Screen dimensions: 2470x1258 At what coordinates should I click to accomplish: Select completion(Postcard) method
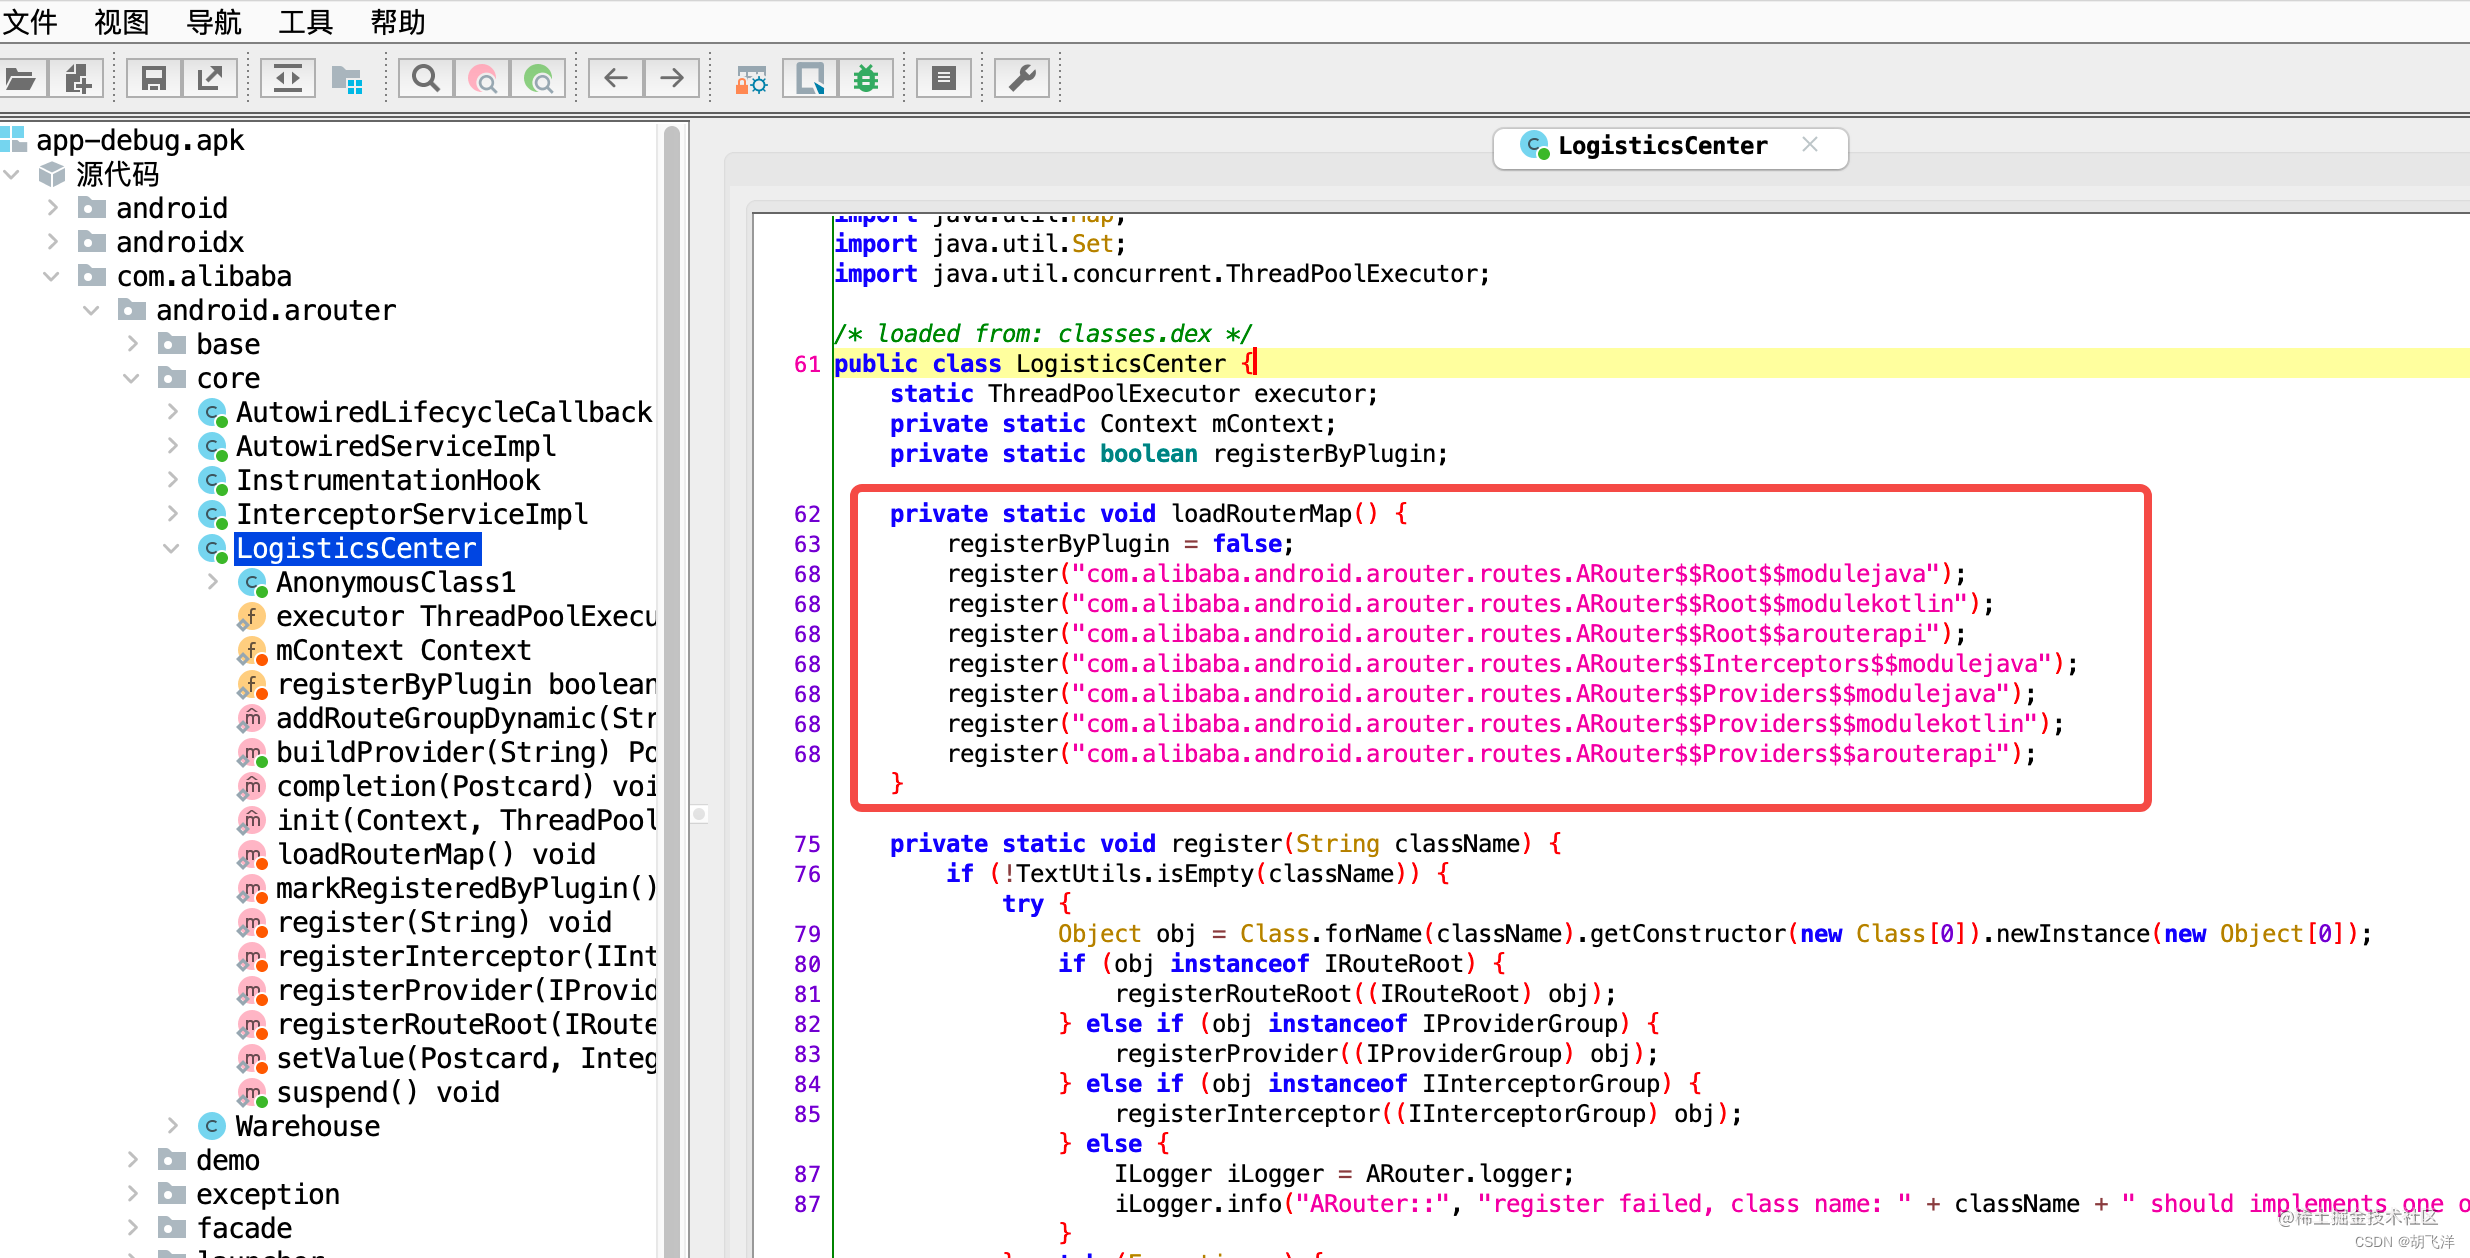pyautogui.click(x=466, y=786)
